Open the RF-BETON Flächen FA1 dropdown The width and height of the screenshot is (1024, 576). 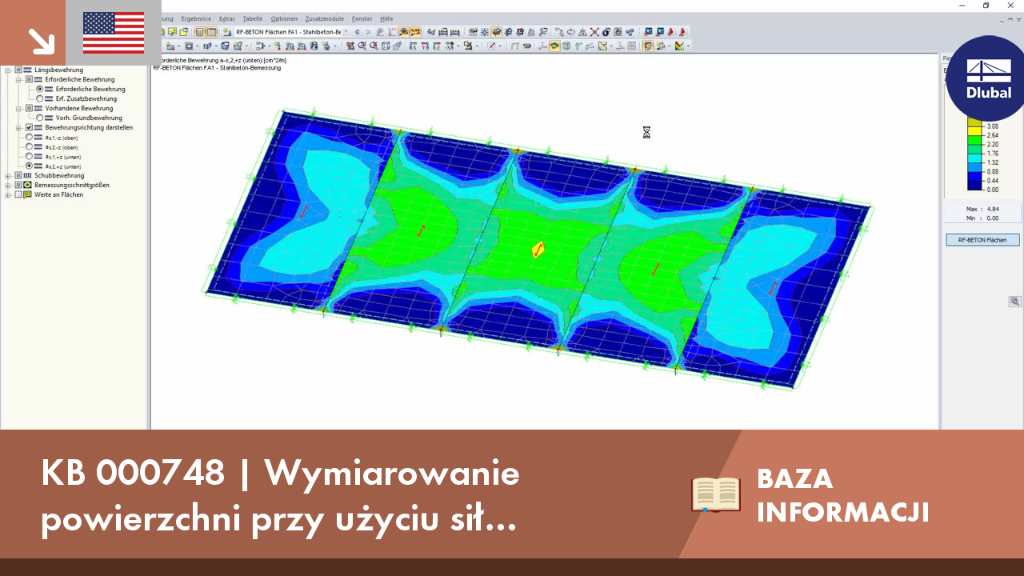tap(346, 32)
